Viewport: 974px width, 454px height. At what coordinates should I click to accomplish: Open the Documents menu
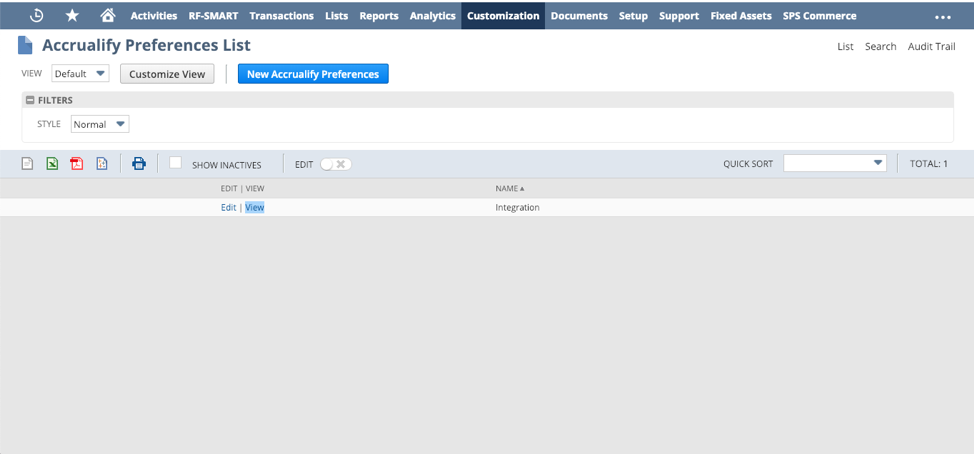point(579,16)
